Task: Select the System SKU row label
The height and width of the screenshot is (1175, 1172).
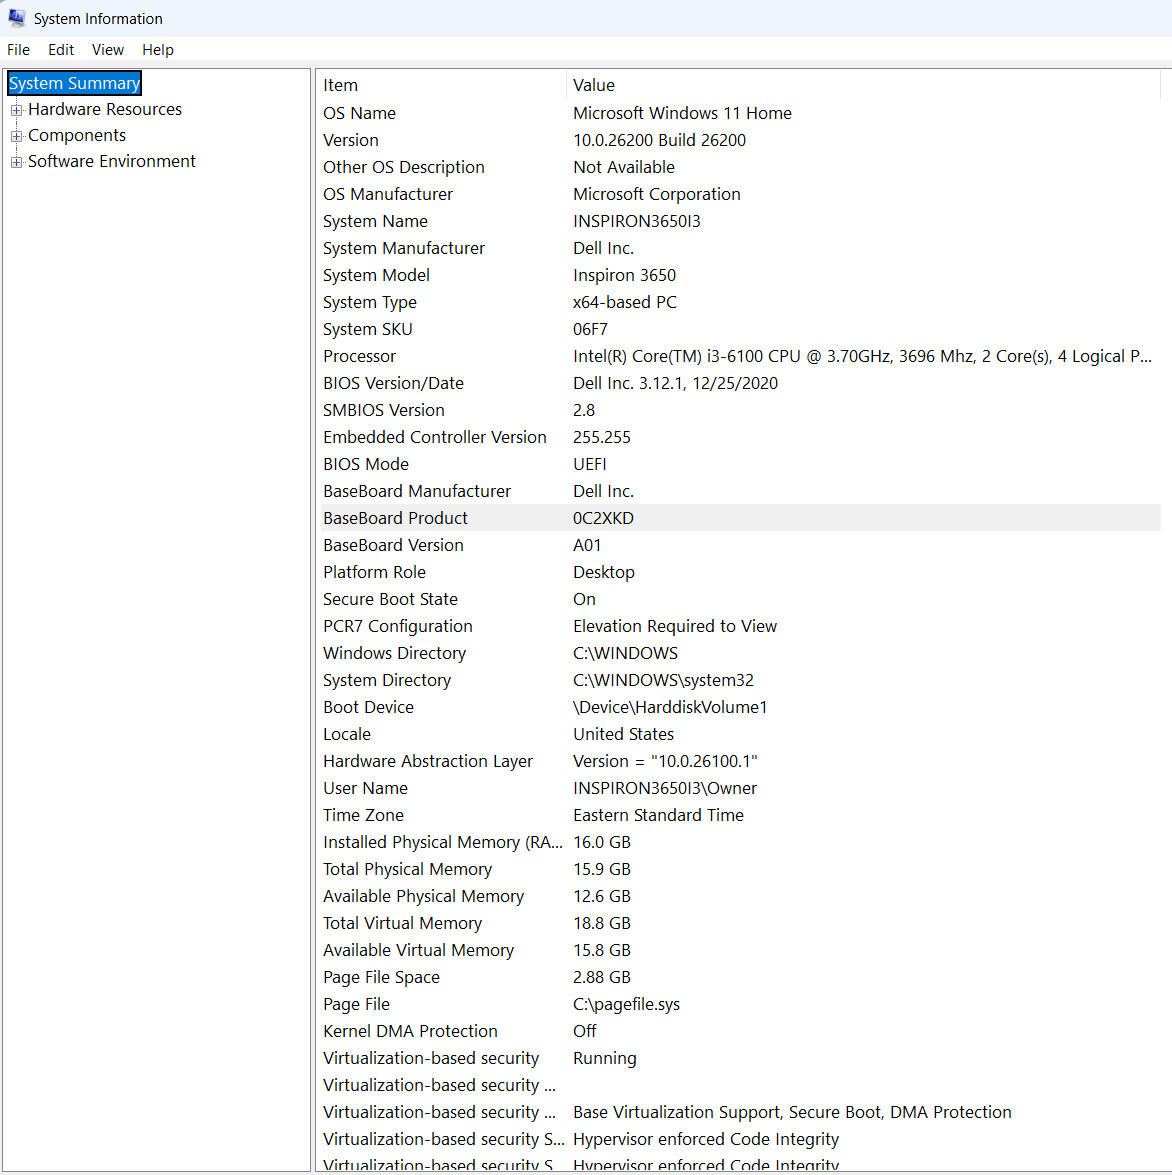Action: point(368,329)
